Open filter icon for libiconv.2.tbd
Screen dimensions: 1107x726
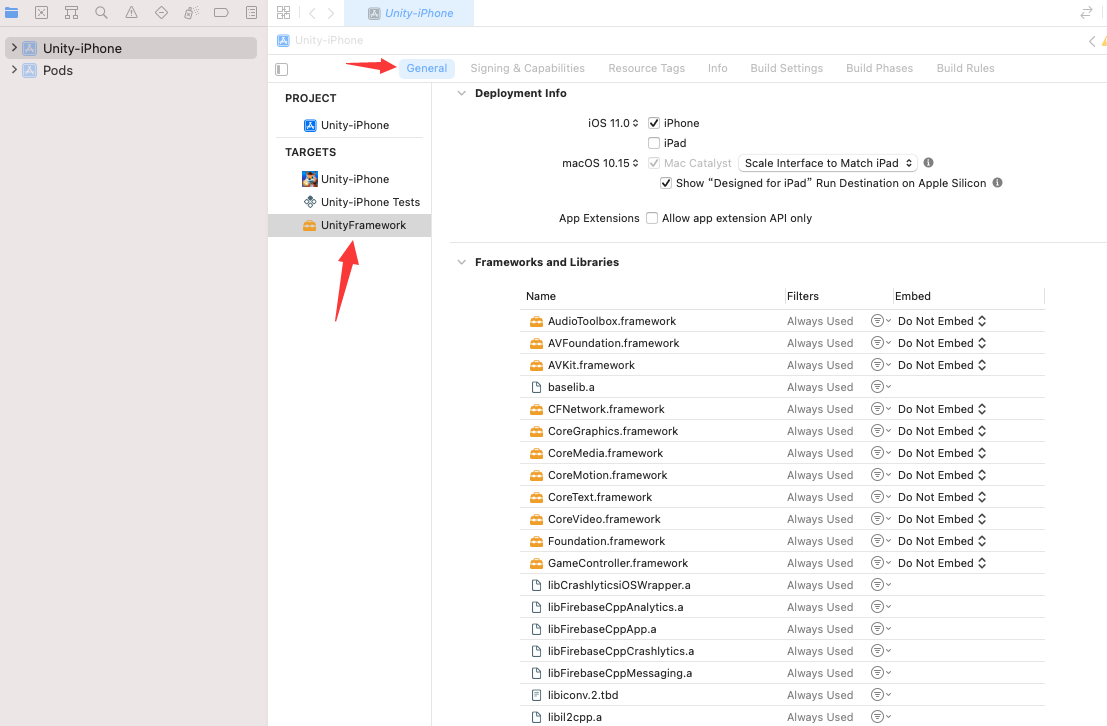coord(880,694)
